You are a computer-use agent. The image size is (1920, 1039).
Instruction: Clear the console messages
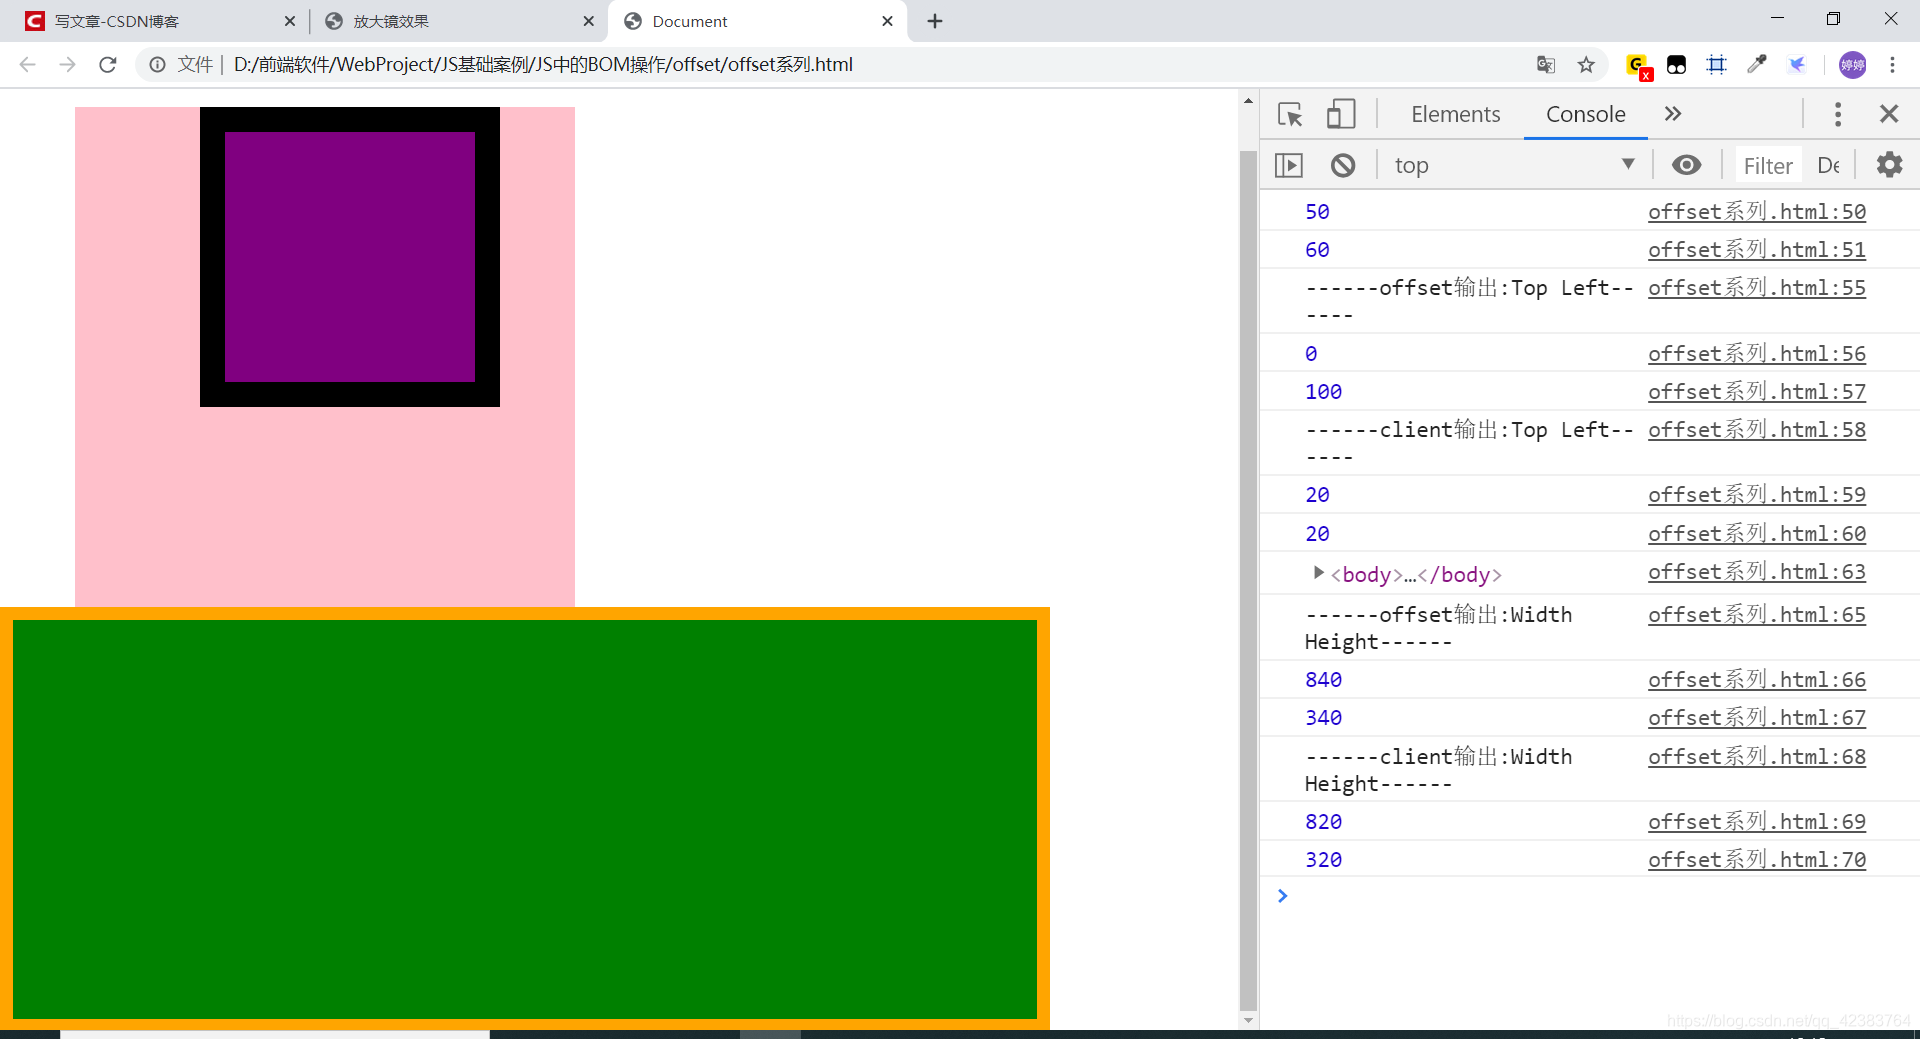(x=1343, y=165)
